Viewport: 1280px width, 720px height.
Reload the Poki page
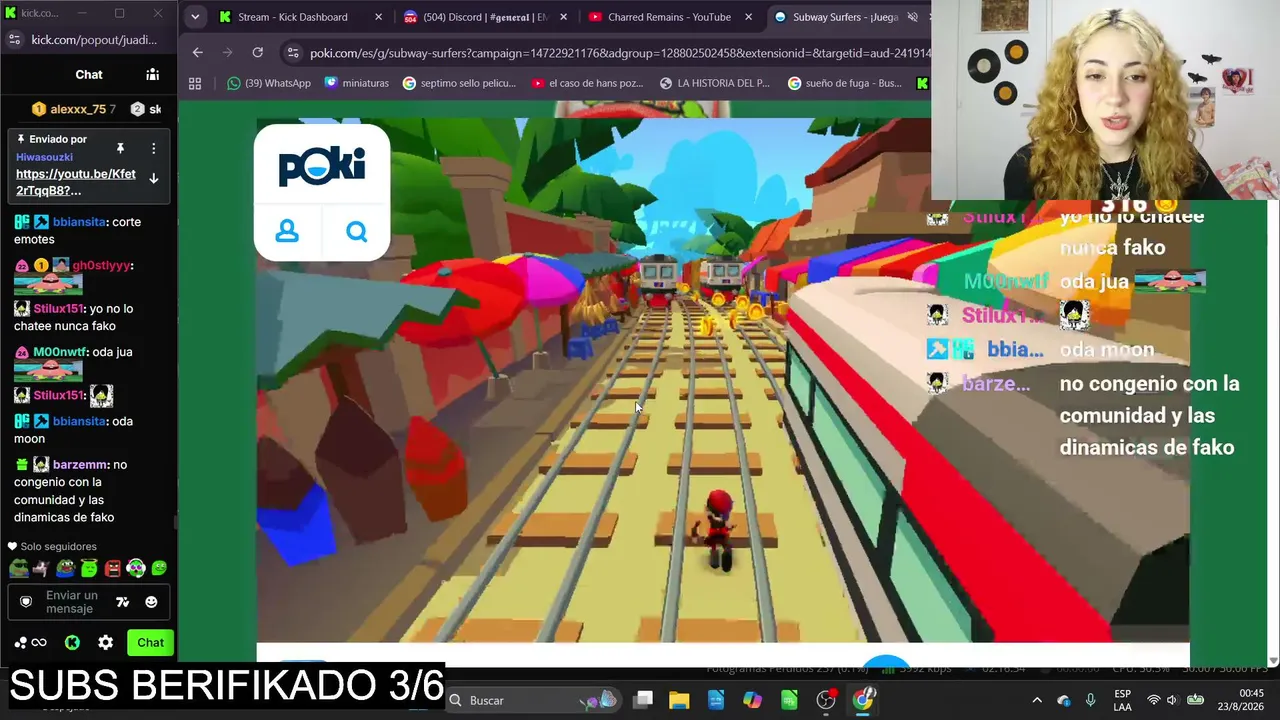[257, 53]
